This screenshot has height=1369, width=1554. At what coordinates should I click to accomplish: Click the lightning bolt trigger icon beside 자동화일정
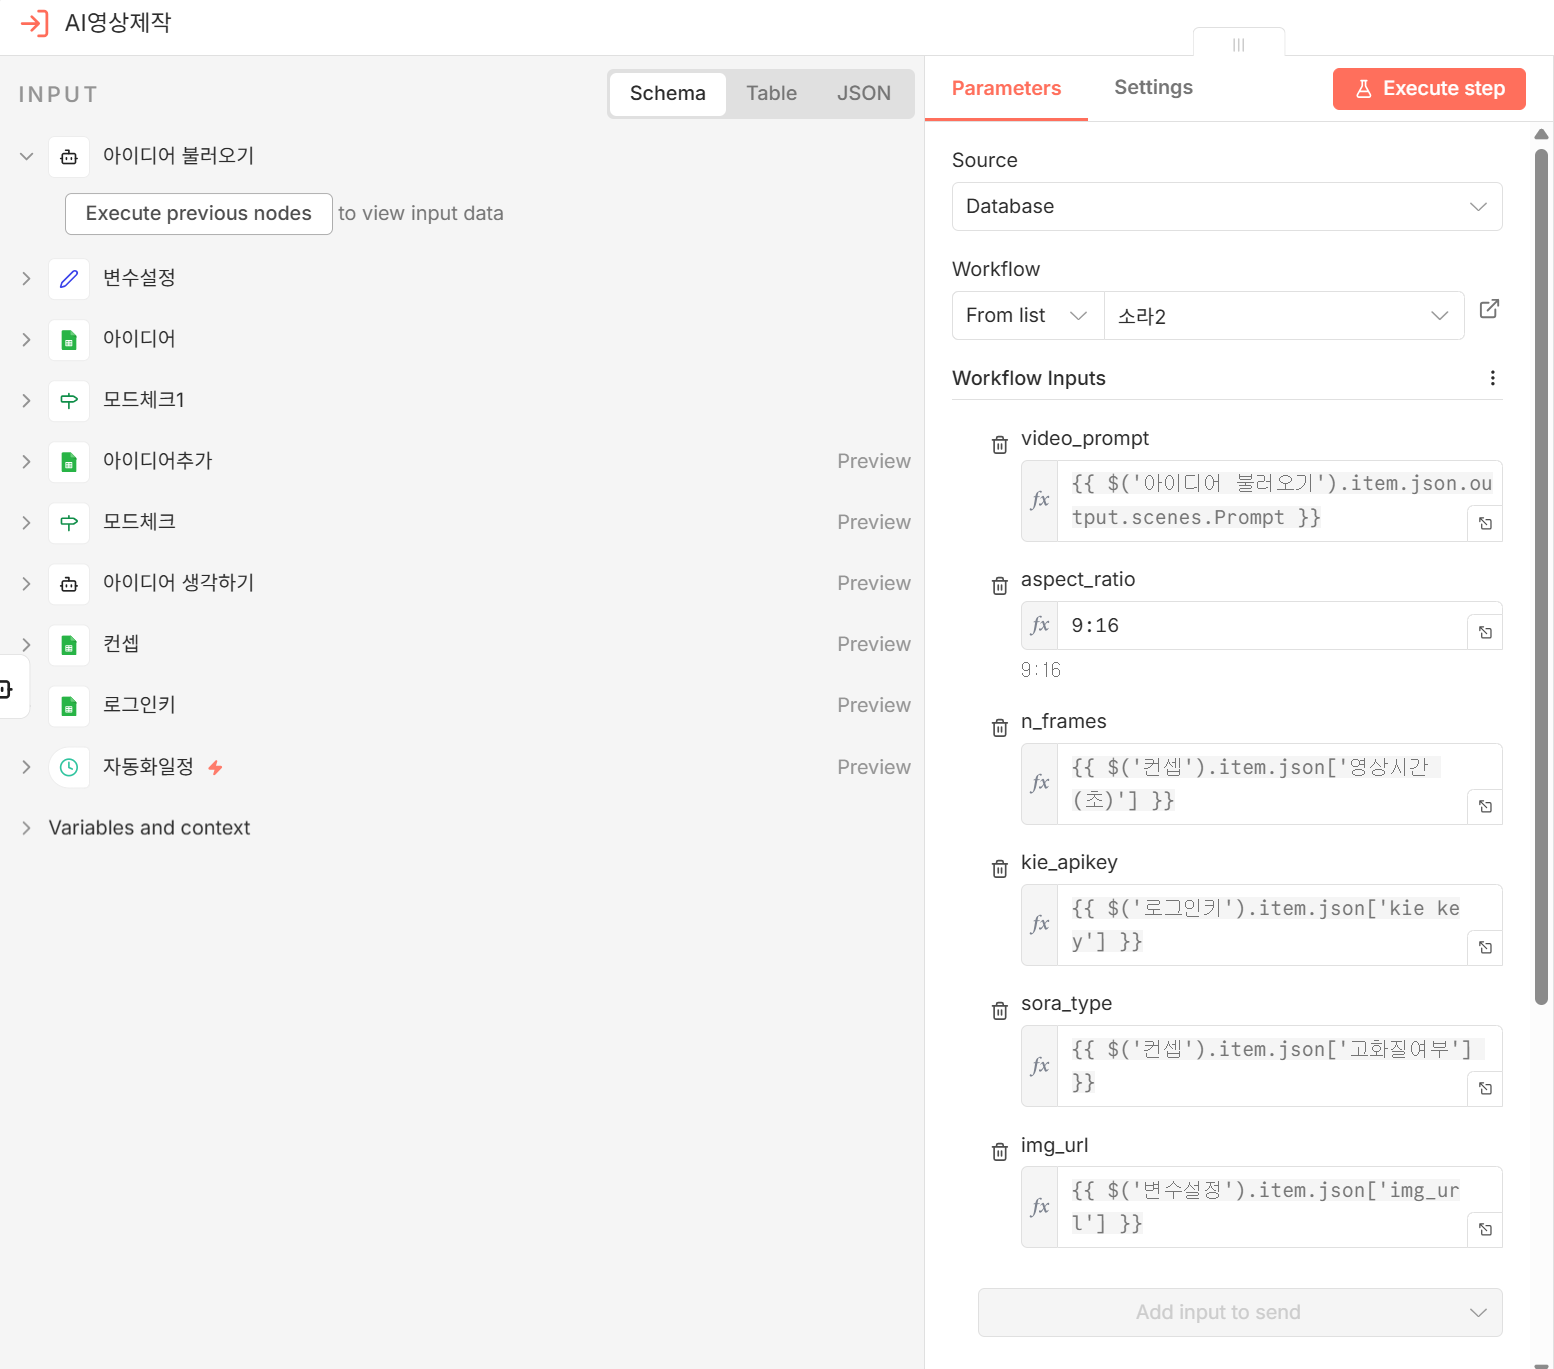pyautogui.click(x=215, y=767)
